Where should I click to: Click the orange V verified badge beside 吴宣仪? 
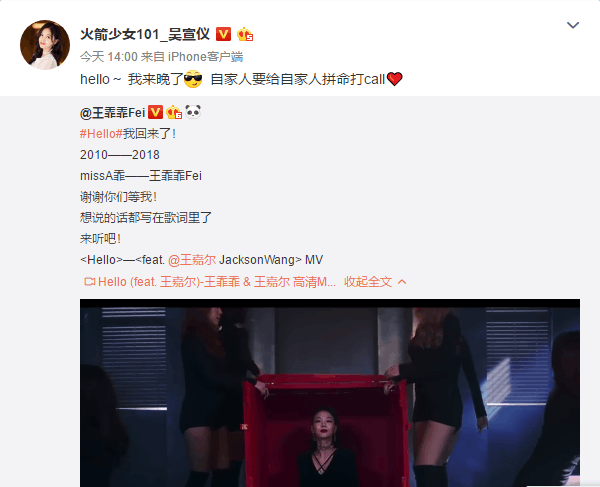(x=223, y=34)
